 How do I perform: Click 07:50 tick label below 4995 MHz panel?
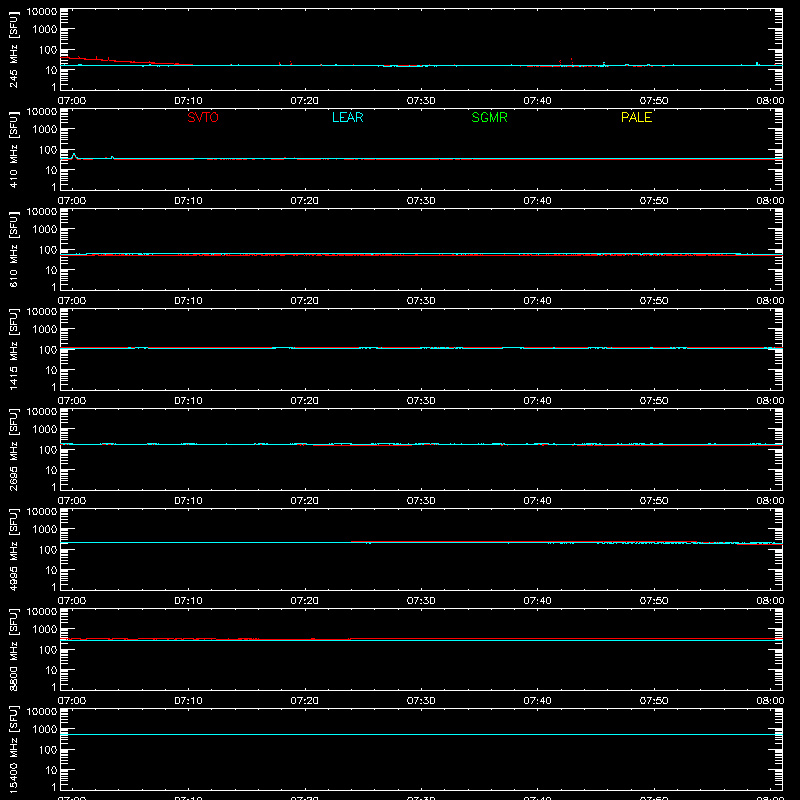[x=654, y=601]
